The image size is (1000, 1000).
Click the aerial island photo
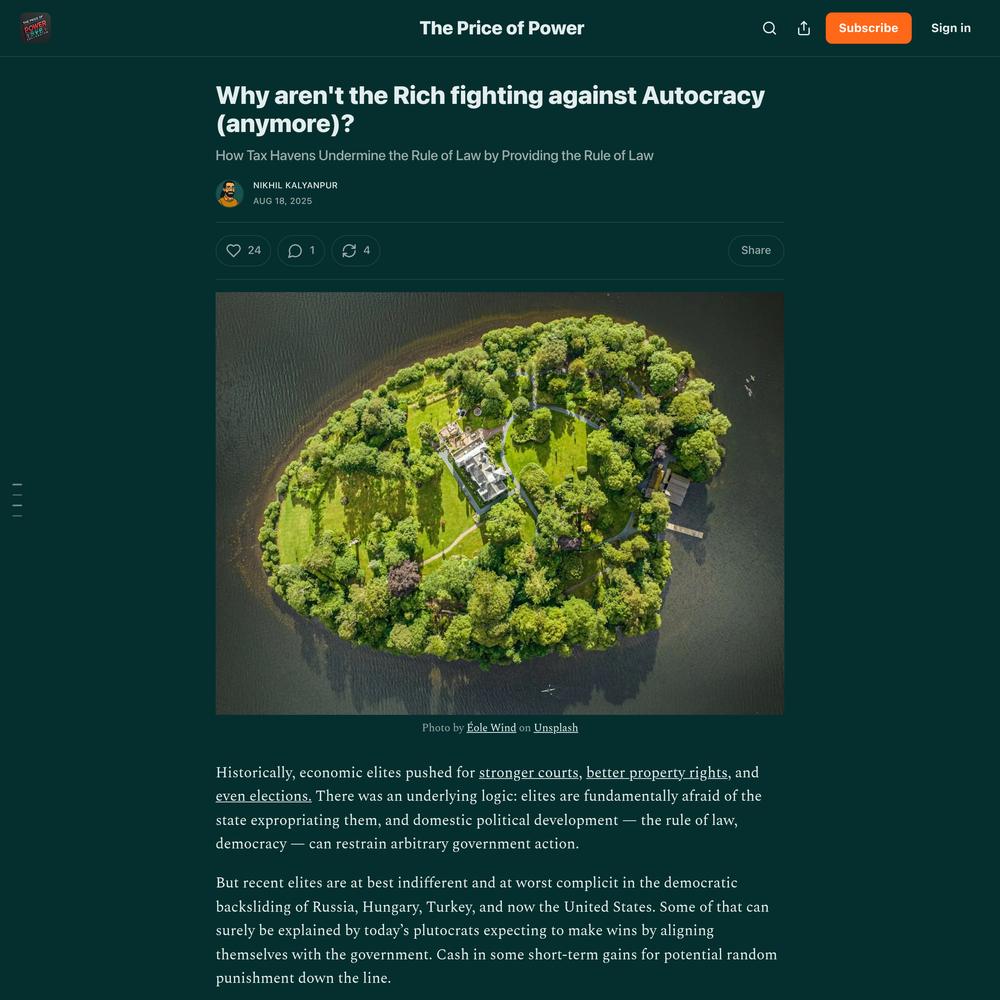499,503
